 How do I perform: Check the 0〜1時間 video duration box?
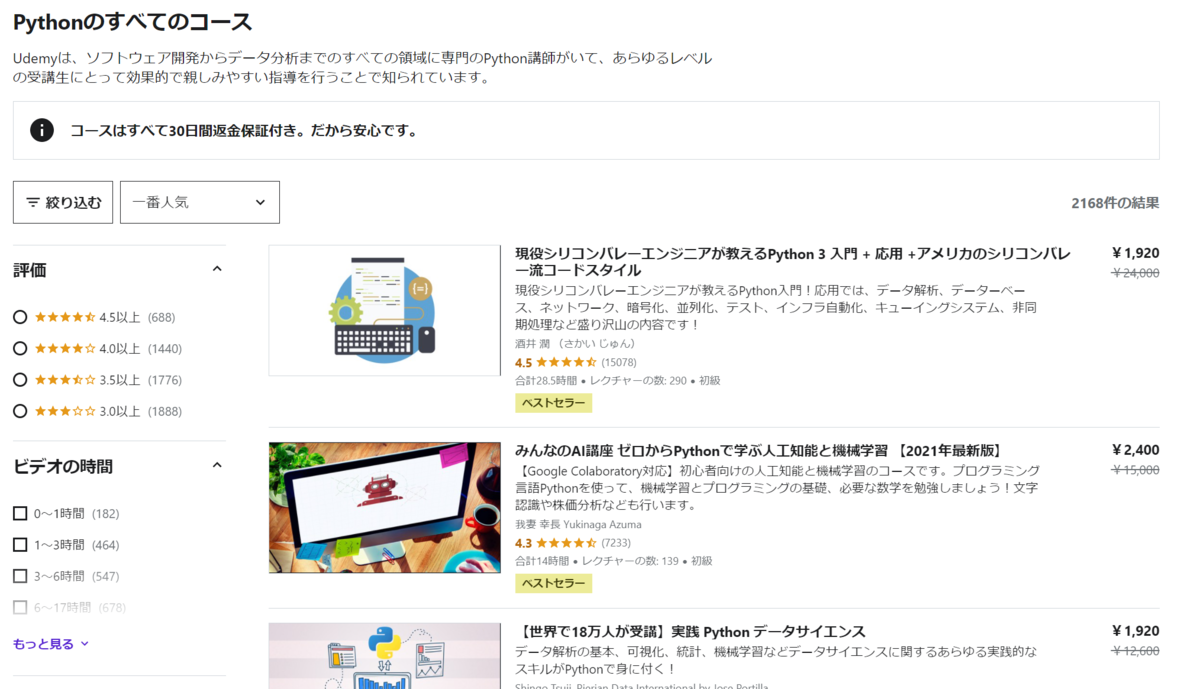20,513
